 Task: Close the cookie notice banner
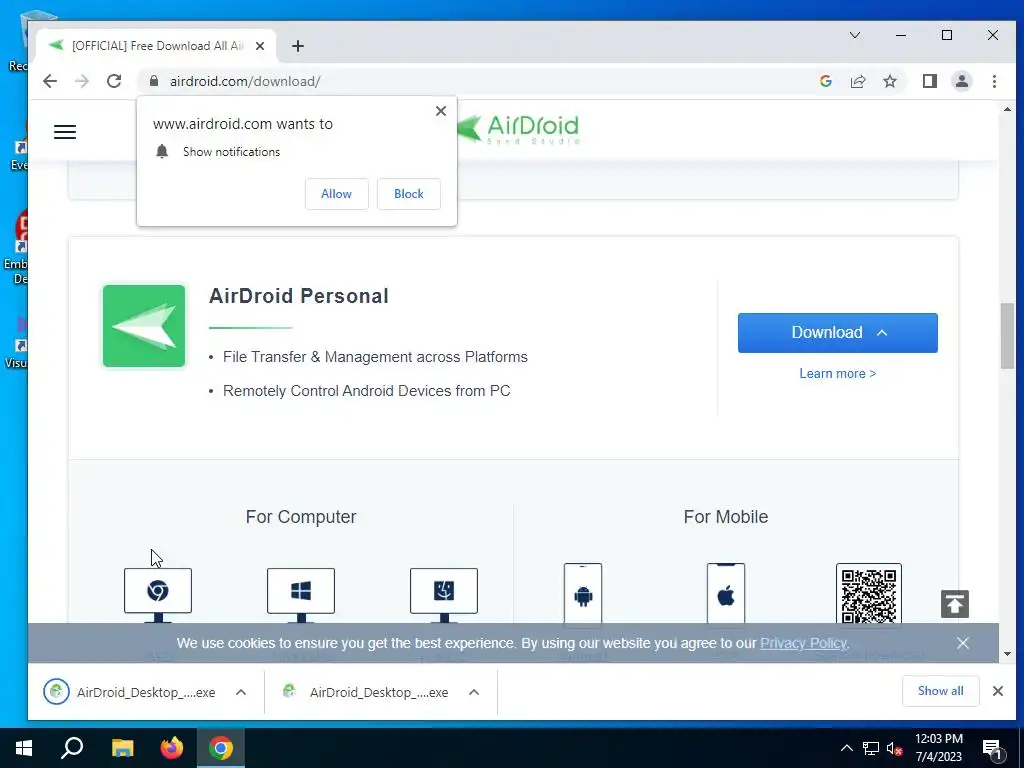point(963,643)
